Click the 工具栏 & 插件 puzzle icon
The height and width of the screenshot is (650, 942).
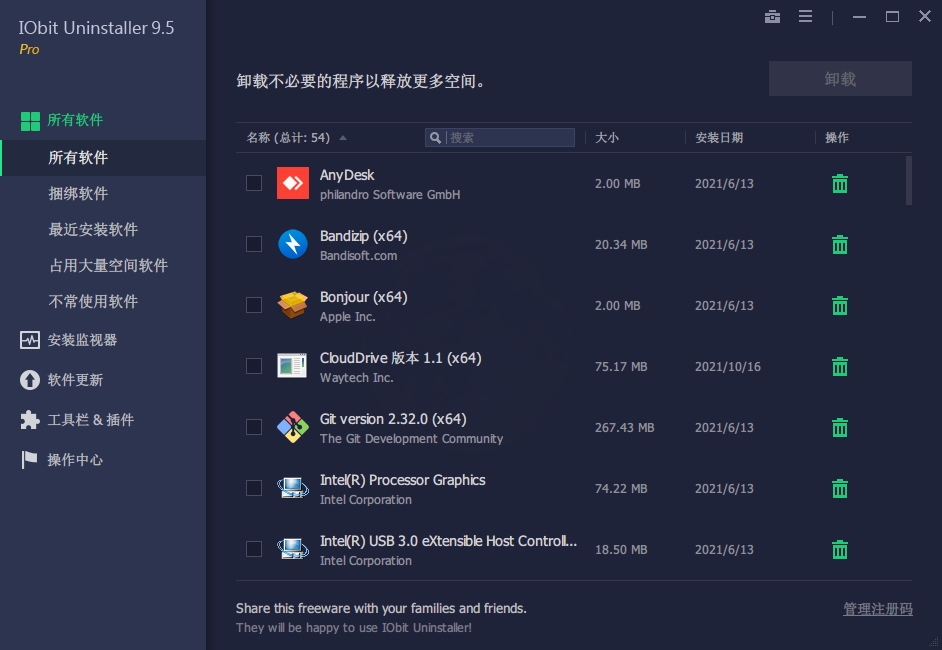click(x=29, y=420)
